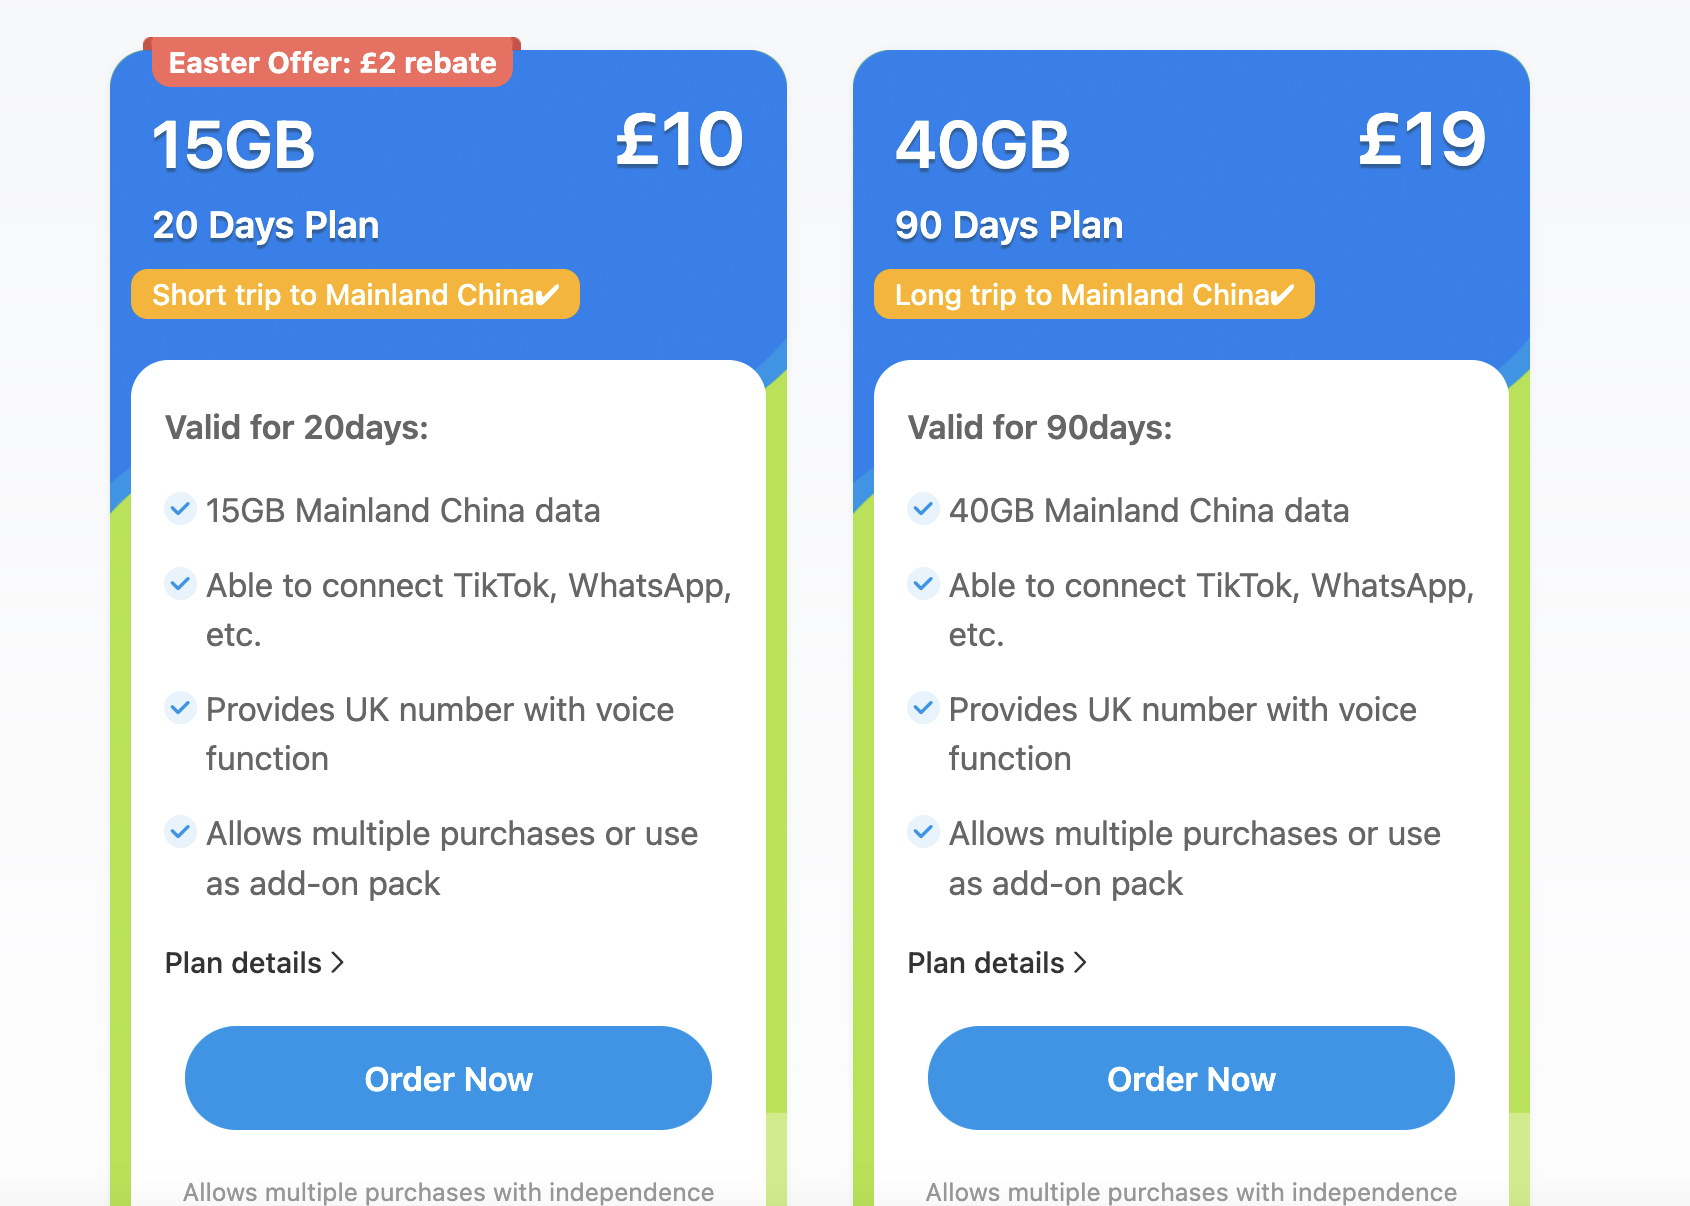Select the Long trip to Mainland China tag
This screenshot has width=1690, height=1206.
pos(1094,295)
